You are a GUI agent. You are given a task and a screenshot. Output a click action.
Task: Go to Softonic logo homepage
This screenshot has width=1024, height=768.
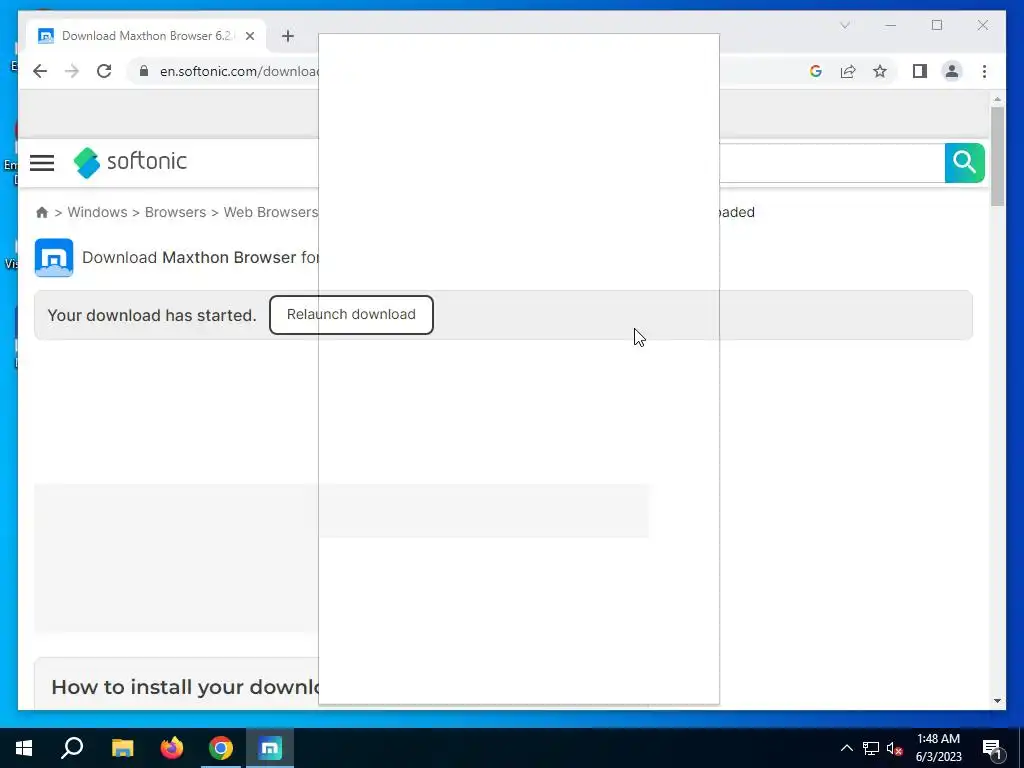pyautogui.click(x=130, y=162)
